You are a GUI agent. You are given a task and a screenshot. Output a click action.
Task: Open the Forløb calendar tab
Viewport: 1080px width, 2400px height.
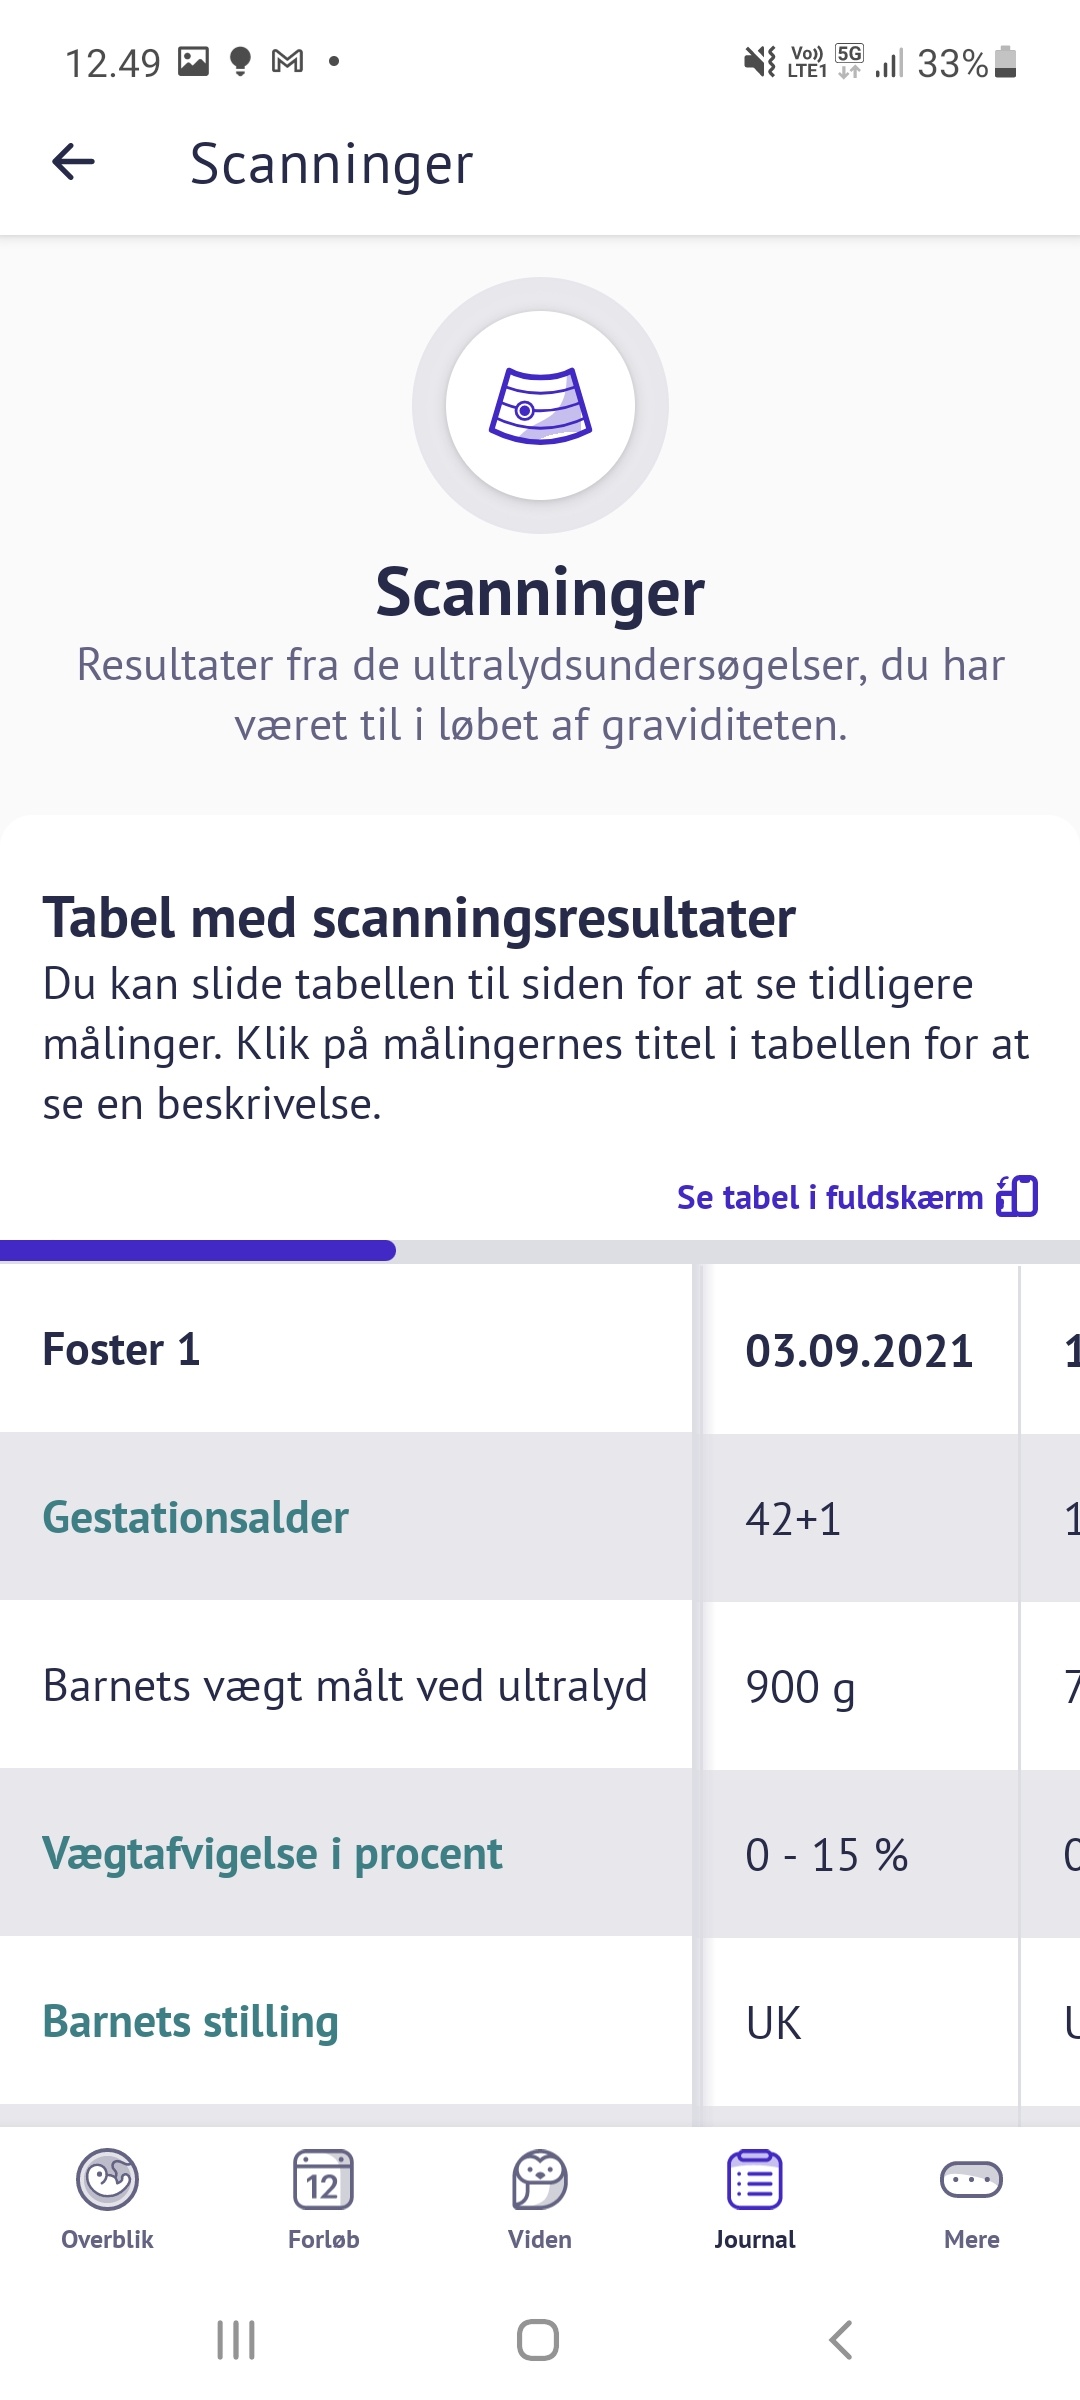coord(323,2198)
